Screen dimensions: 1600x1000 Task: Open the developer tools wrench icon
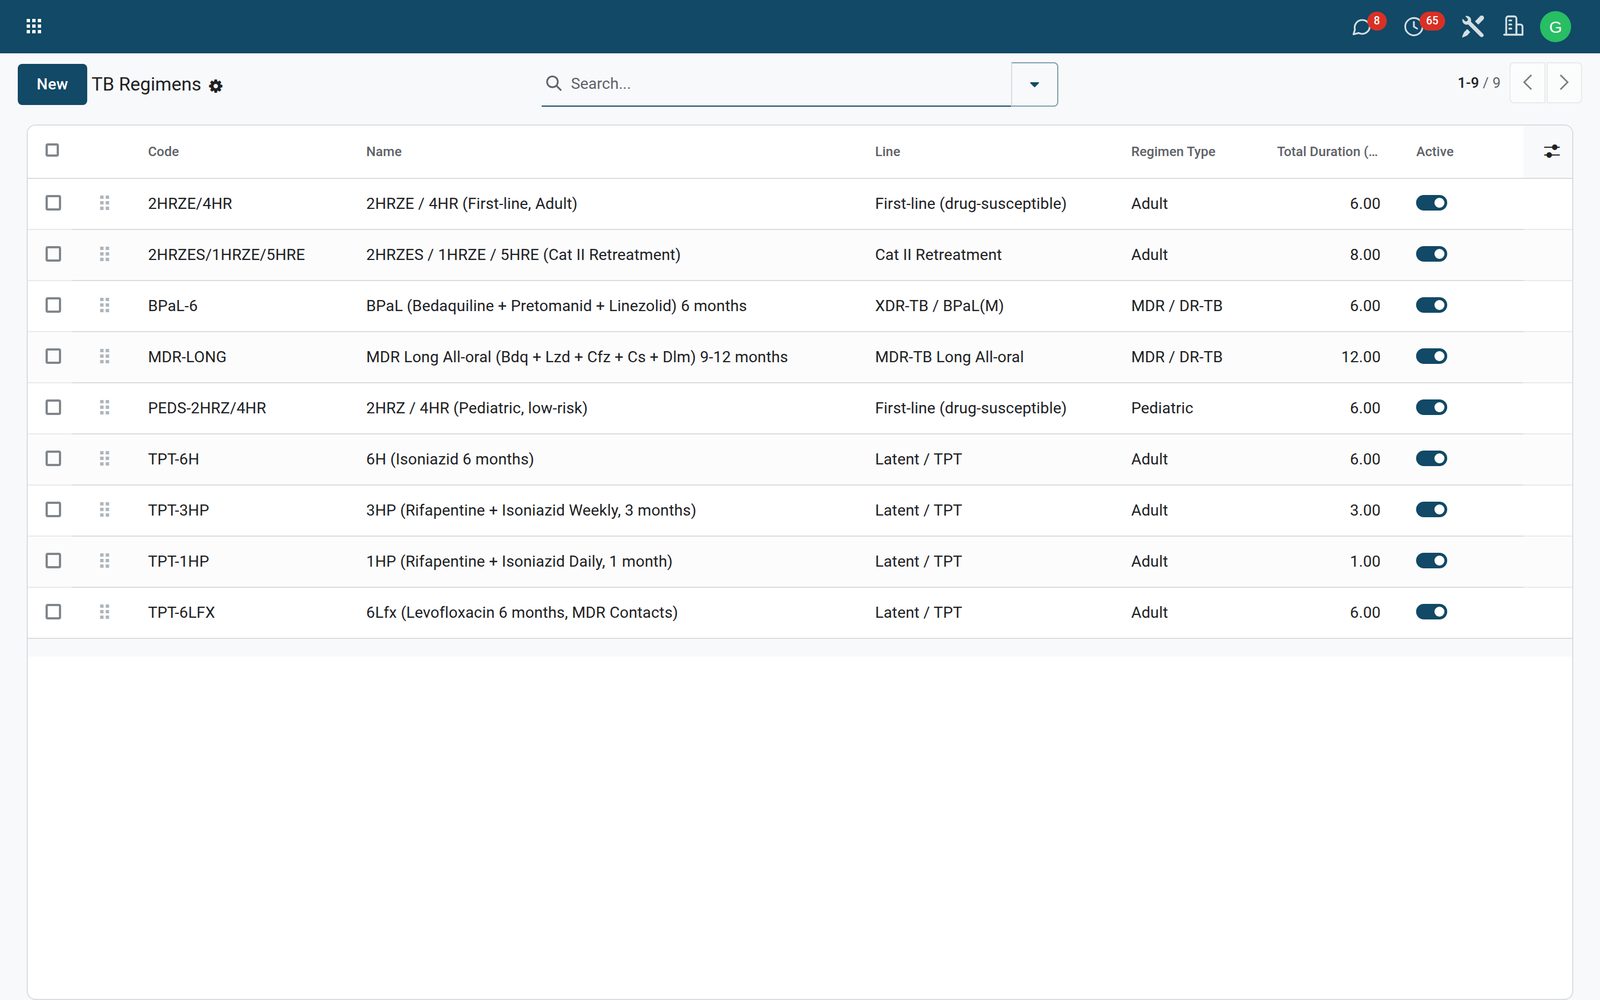[x=1472, y=27]
